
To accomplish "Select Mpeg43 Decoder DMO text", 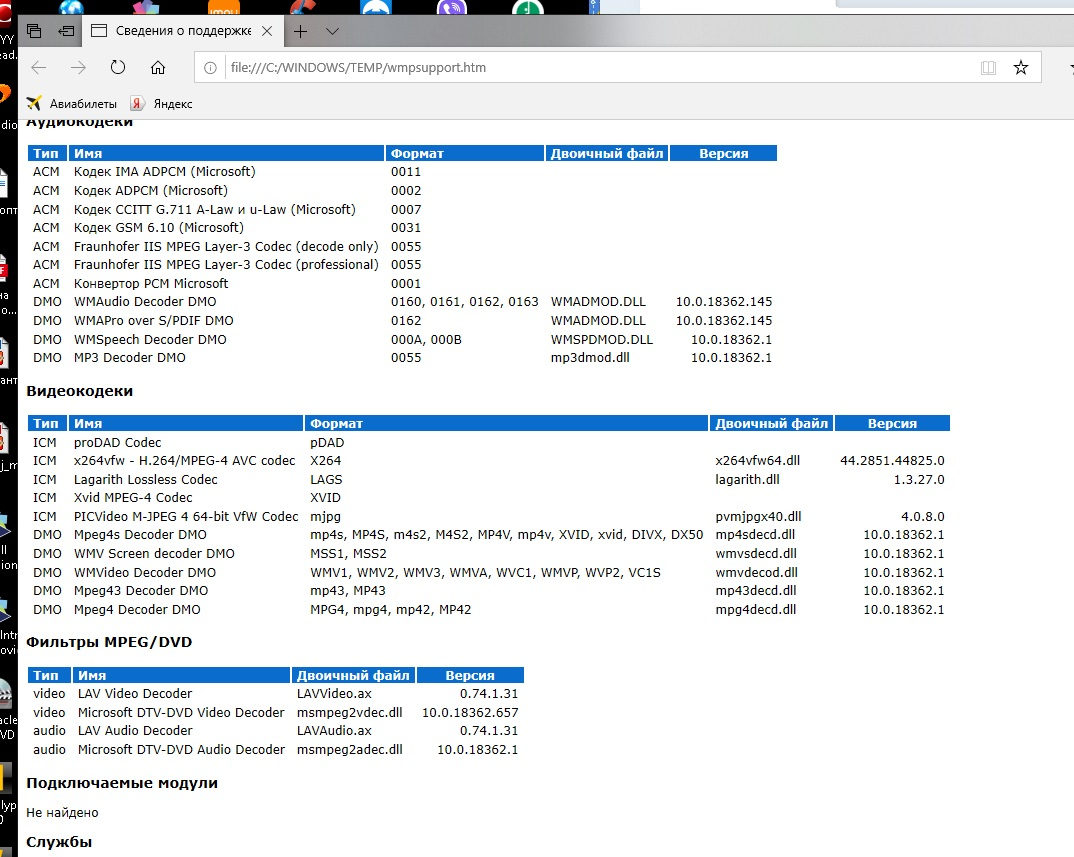I will (140, 591).
